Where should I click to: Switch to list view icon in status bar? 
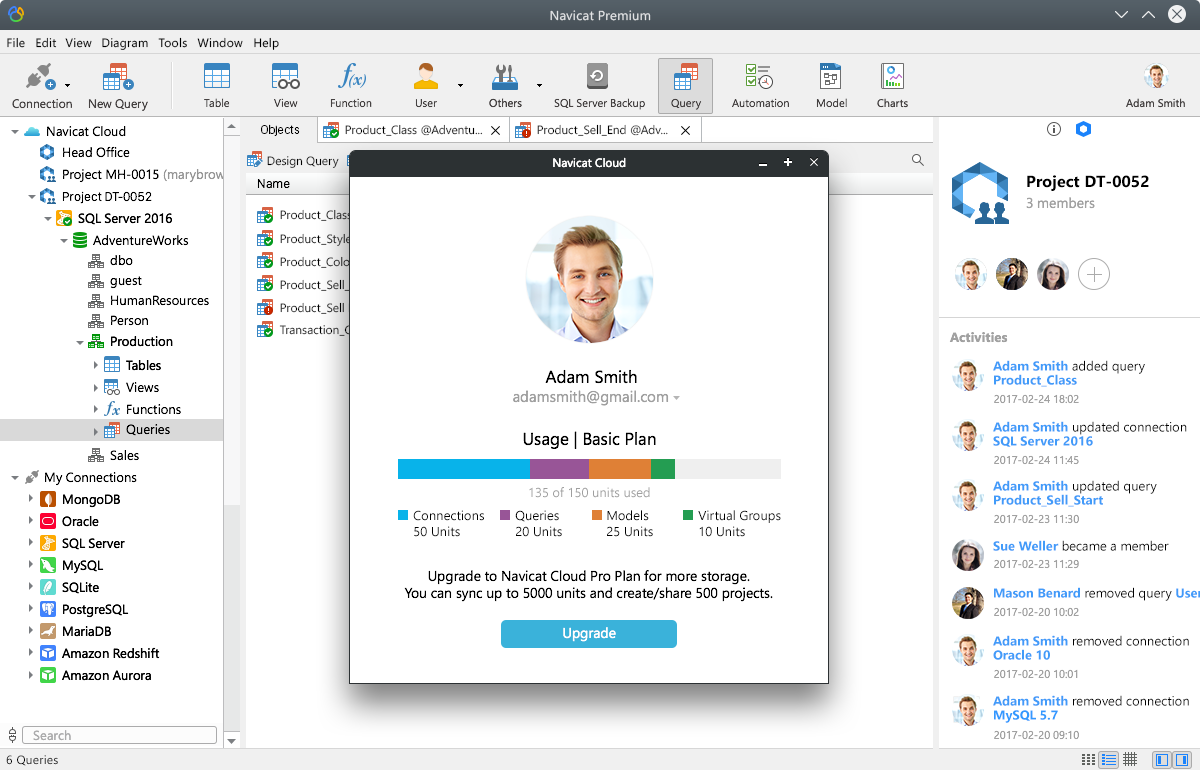(1088, 760)
